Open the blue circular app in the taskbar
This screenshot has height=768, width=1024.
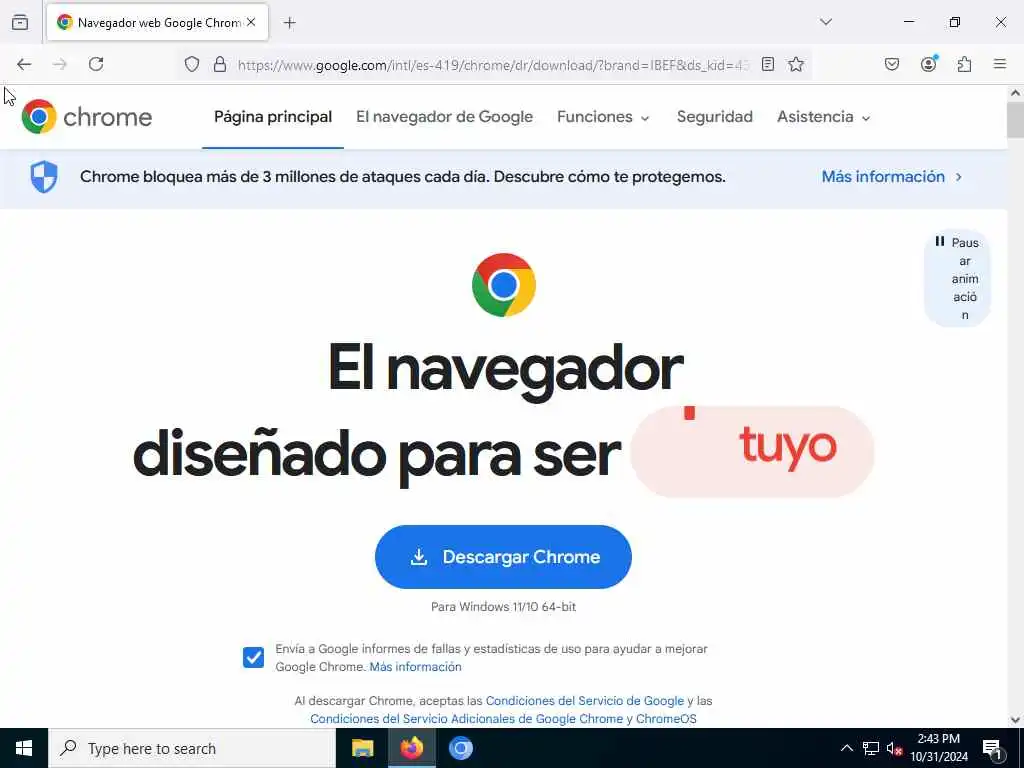pyautogui.click(x=460, y=748)
